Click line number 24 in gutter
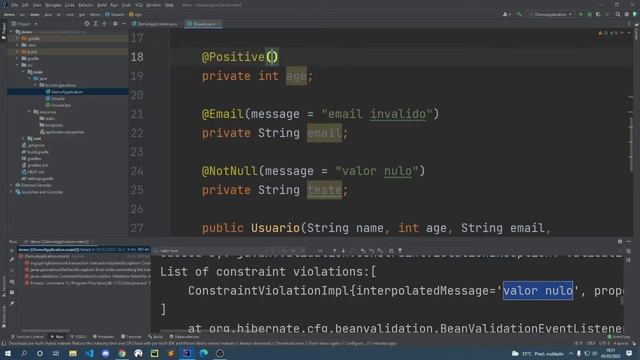Viewport: 640px width, 360px height. [137, 171]
